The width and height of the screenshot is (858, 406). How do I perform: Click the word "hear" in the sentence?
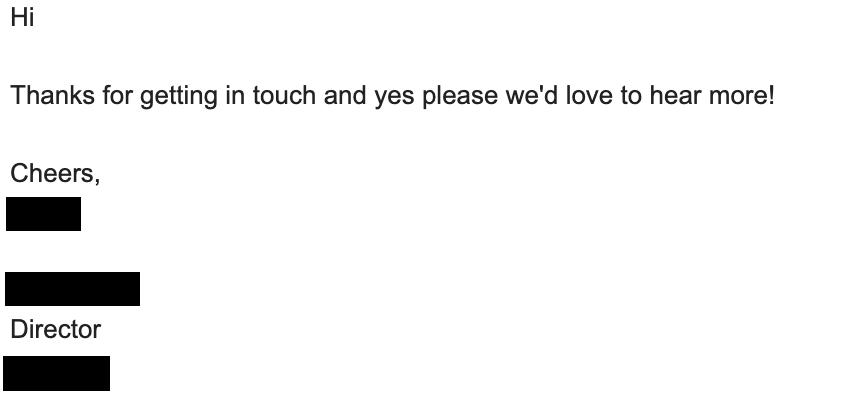[675, 95]
